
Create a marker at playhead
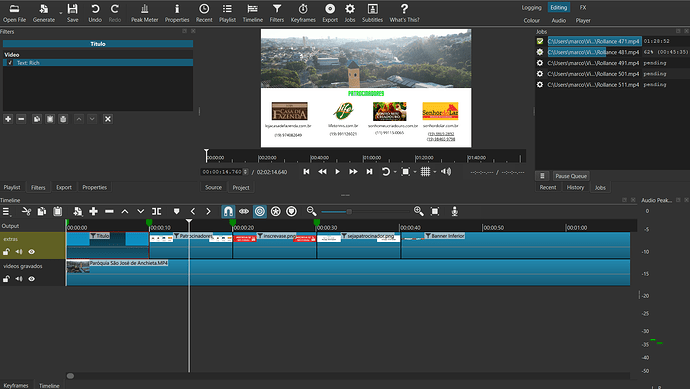click(176, 212)
